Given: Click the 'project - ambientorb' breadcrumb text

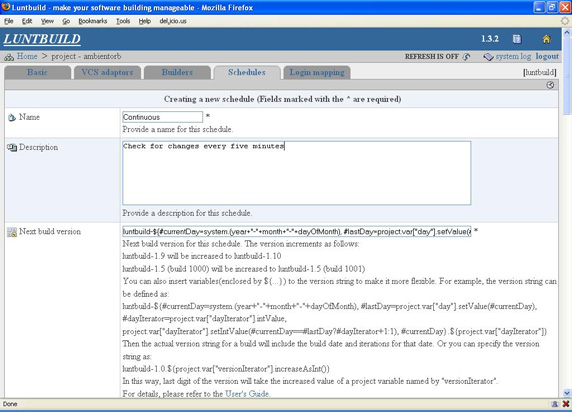Looking at the screenshot, I should [x=86, y=56].
